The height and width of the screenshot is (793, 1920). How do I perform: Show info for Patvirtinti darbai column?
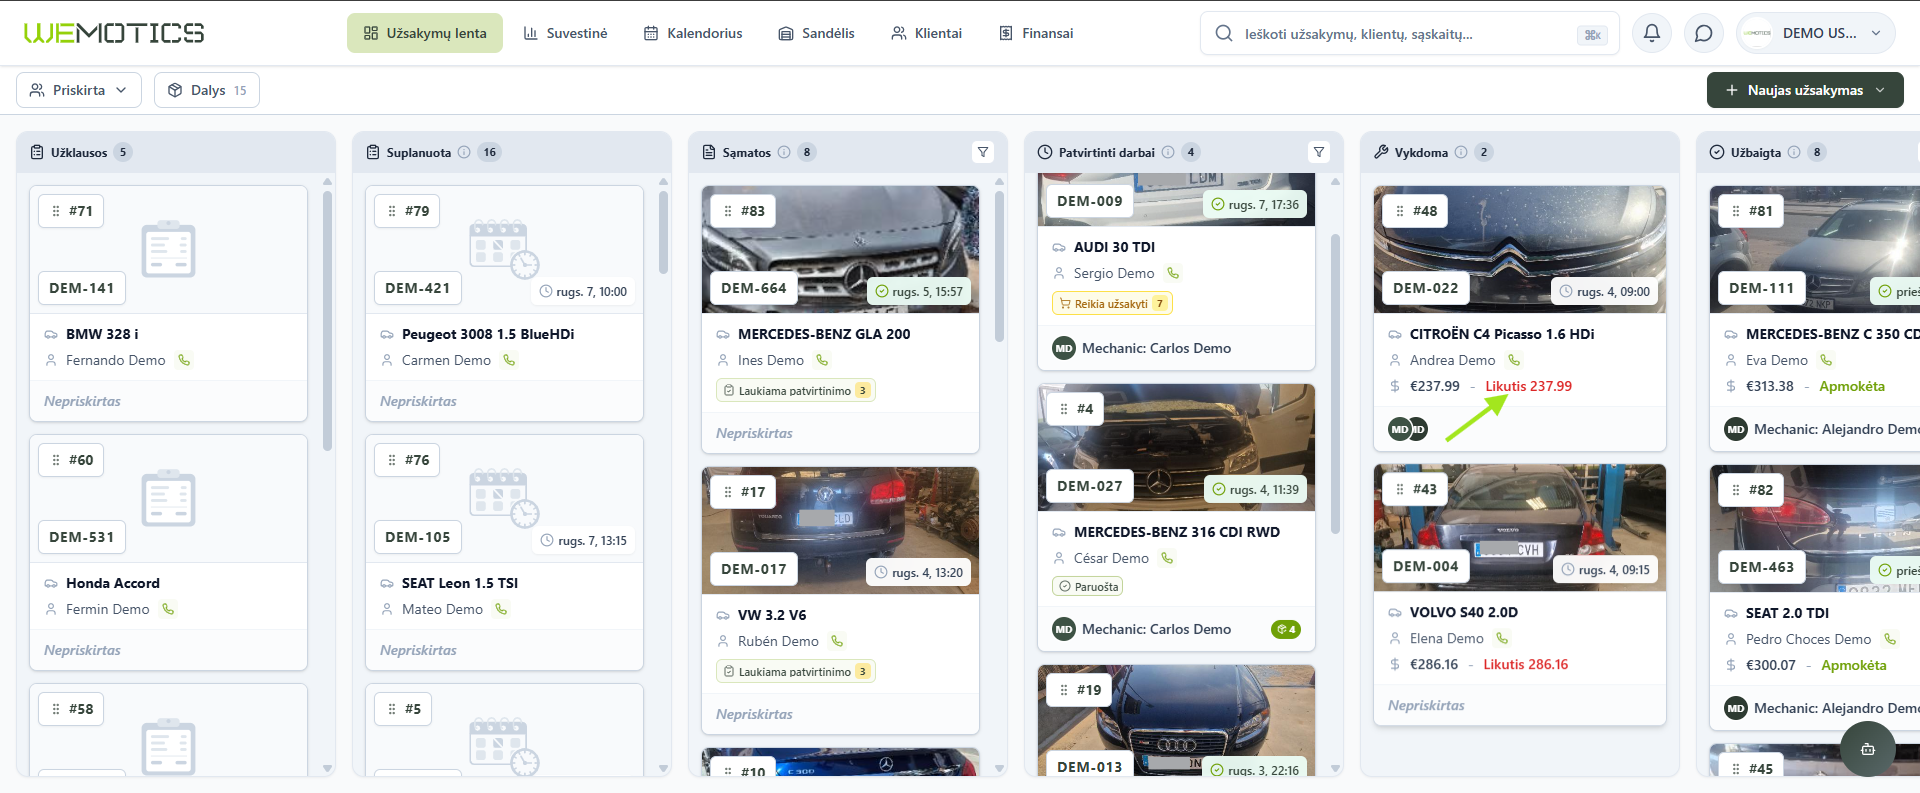[x=1168, y=152]
